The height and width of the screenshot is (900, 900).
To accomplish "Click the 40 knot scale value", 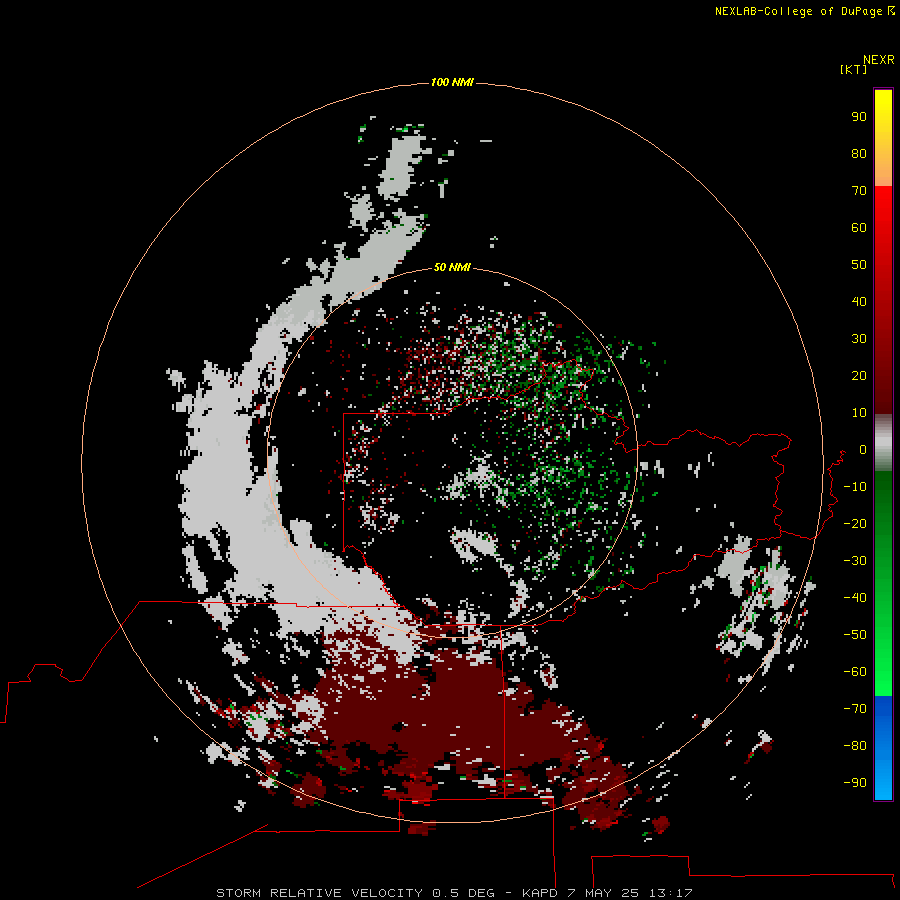I will (859, 301).
